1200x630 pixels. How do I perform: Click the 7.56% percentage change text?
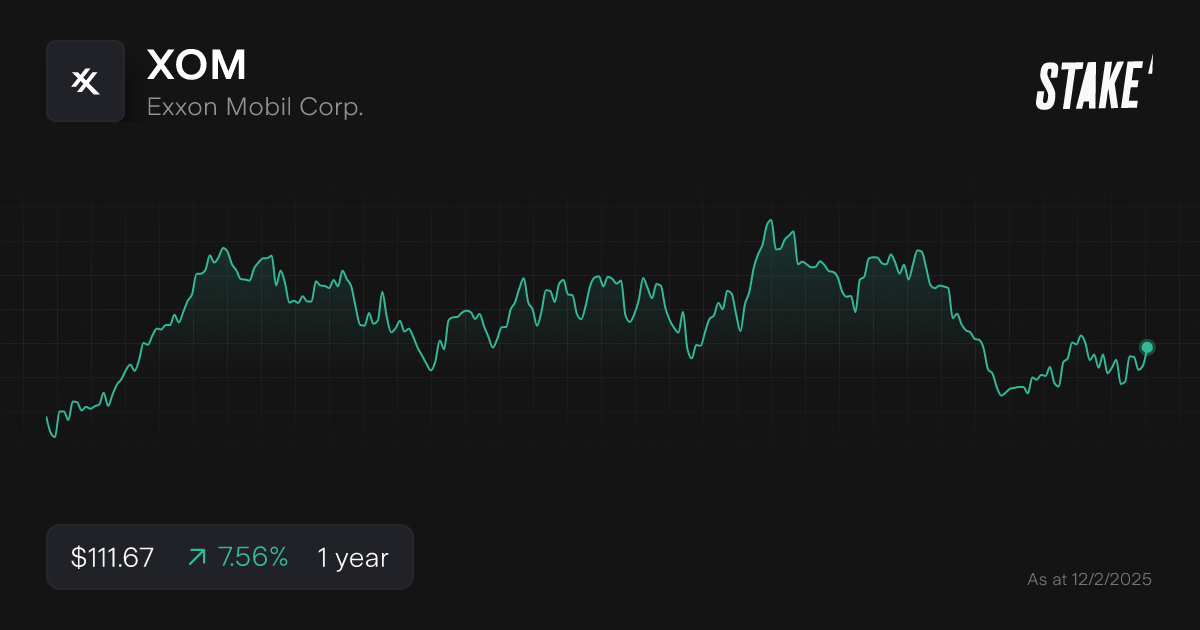(252, 556)
